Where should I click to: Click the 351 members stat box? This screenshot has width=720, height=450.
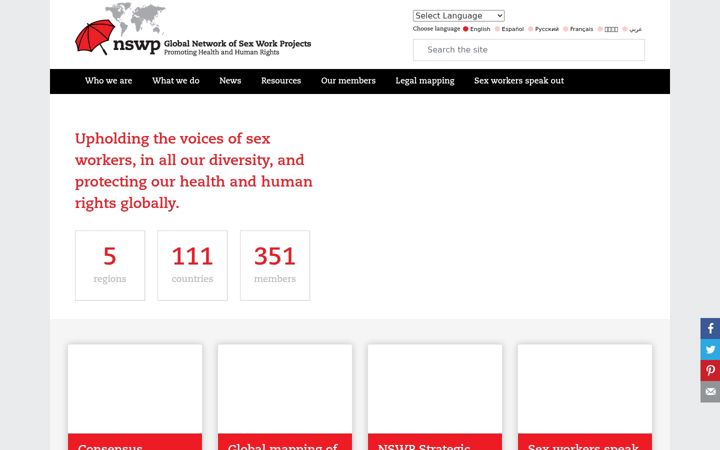point(275,265)
